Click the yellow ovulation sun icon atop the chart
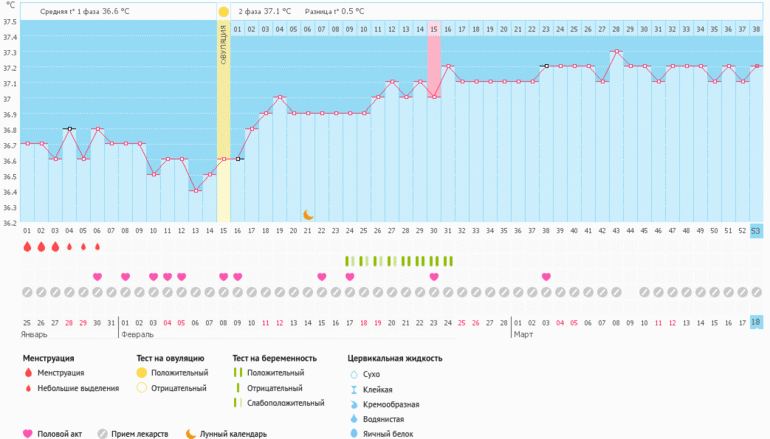Image resolution: width=770 pixels, height=439 pixels. click(x=223, y=11)
